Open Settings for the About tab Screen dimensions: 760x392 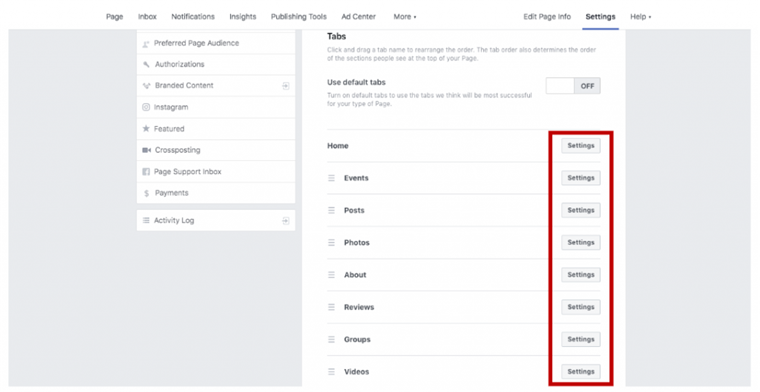(581, 275)
